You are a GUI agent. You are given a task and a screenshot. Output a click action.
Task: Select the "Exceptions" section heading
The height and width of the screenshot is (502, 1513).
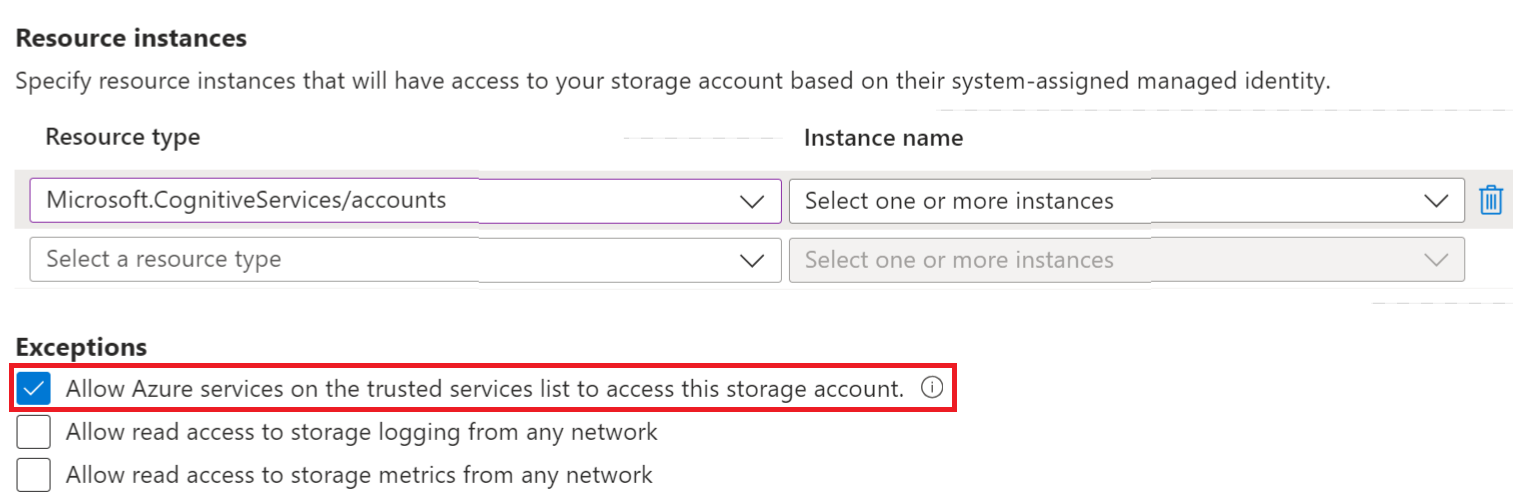click(x=81, y=347)
